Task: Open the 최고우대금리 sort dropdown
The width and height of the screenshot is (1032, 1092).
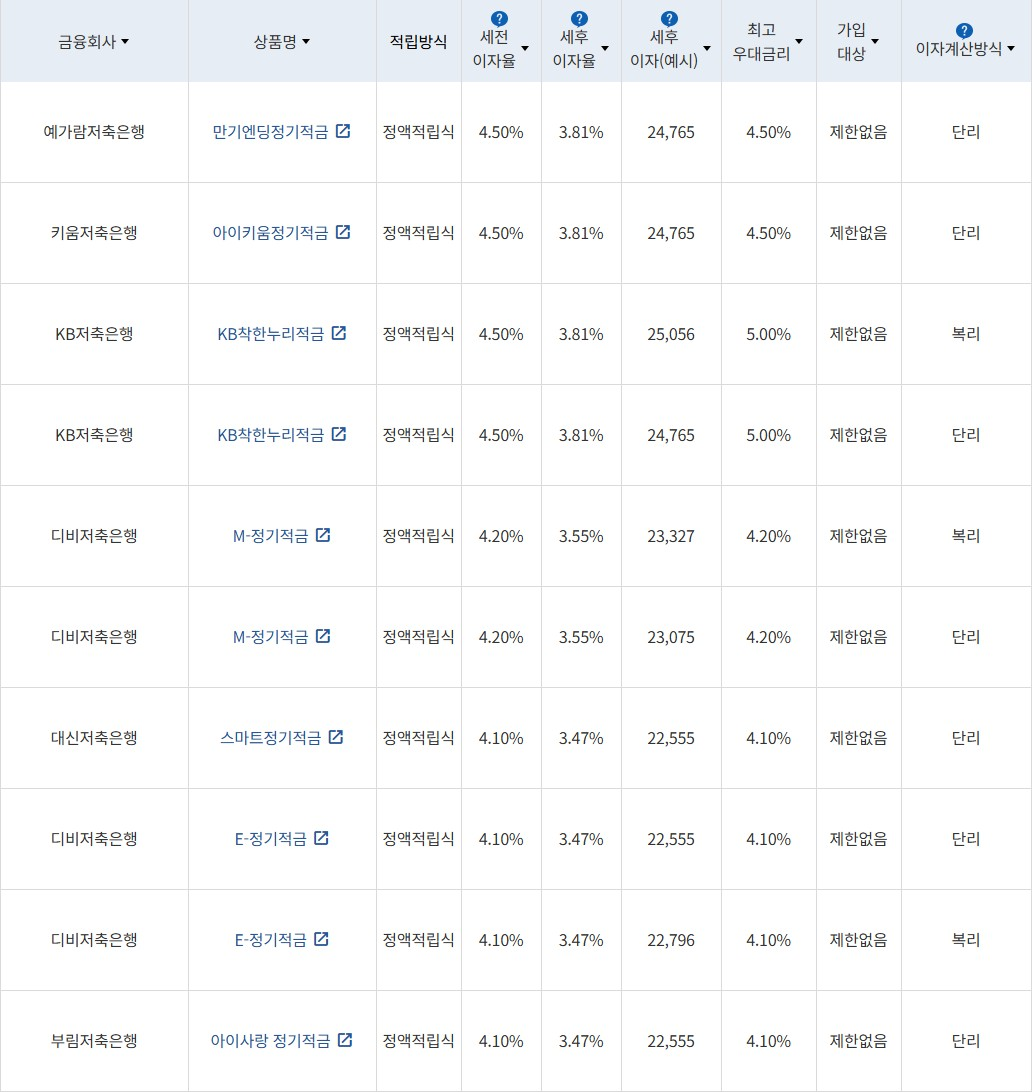Action: click(x=797, y=42)
